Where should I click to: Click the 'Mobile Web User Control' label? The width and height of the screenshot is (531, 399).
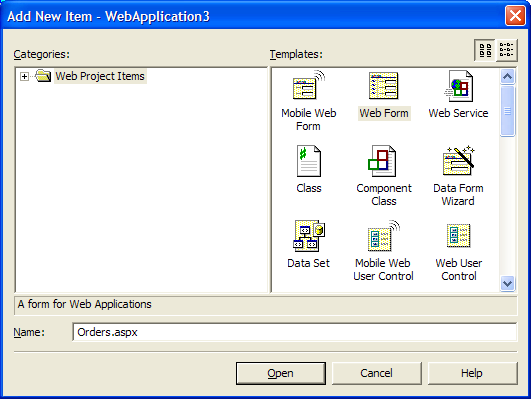coord(383,270)
